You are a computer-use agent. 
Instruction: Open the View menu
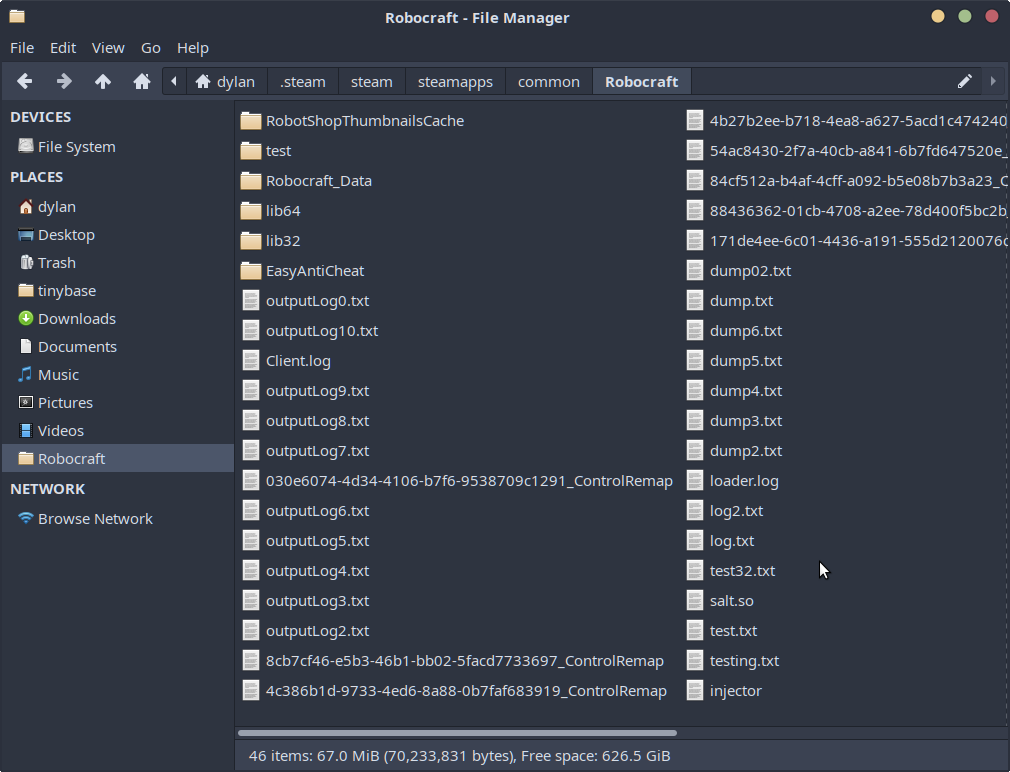click(x=108, y=48)
